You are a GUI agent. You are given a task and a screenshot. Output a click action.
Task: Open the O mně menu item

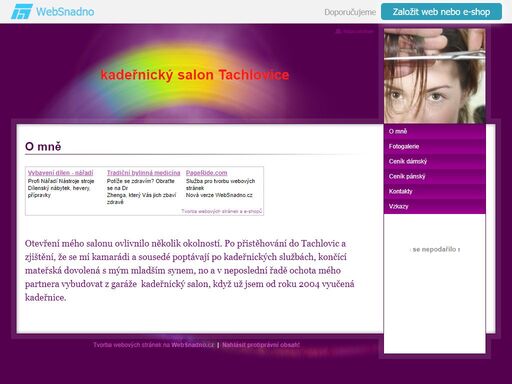coord(435,131)
